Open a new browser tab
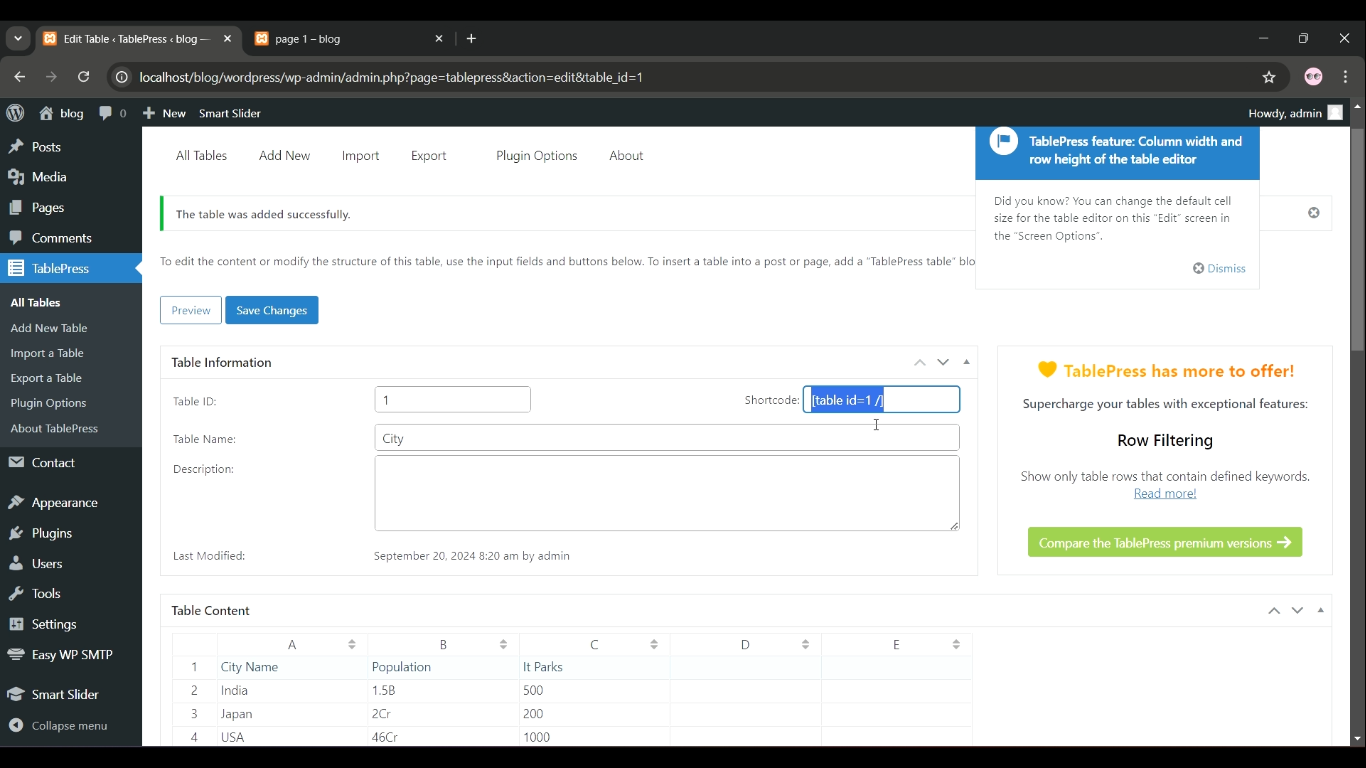The width and height of the screenshot is (1366, 768). (472, 39)
